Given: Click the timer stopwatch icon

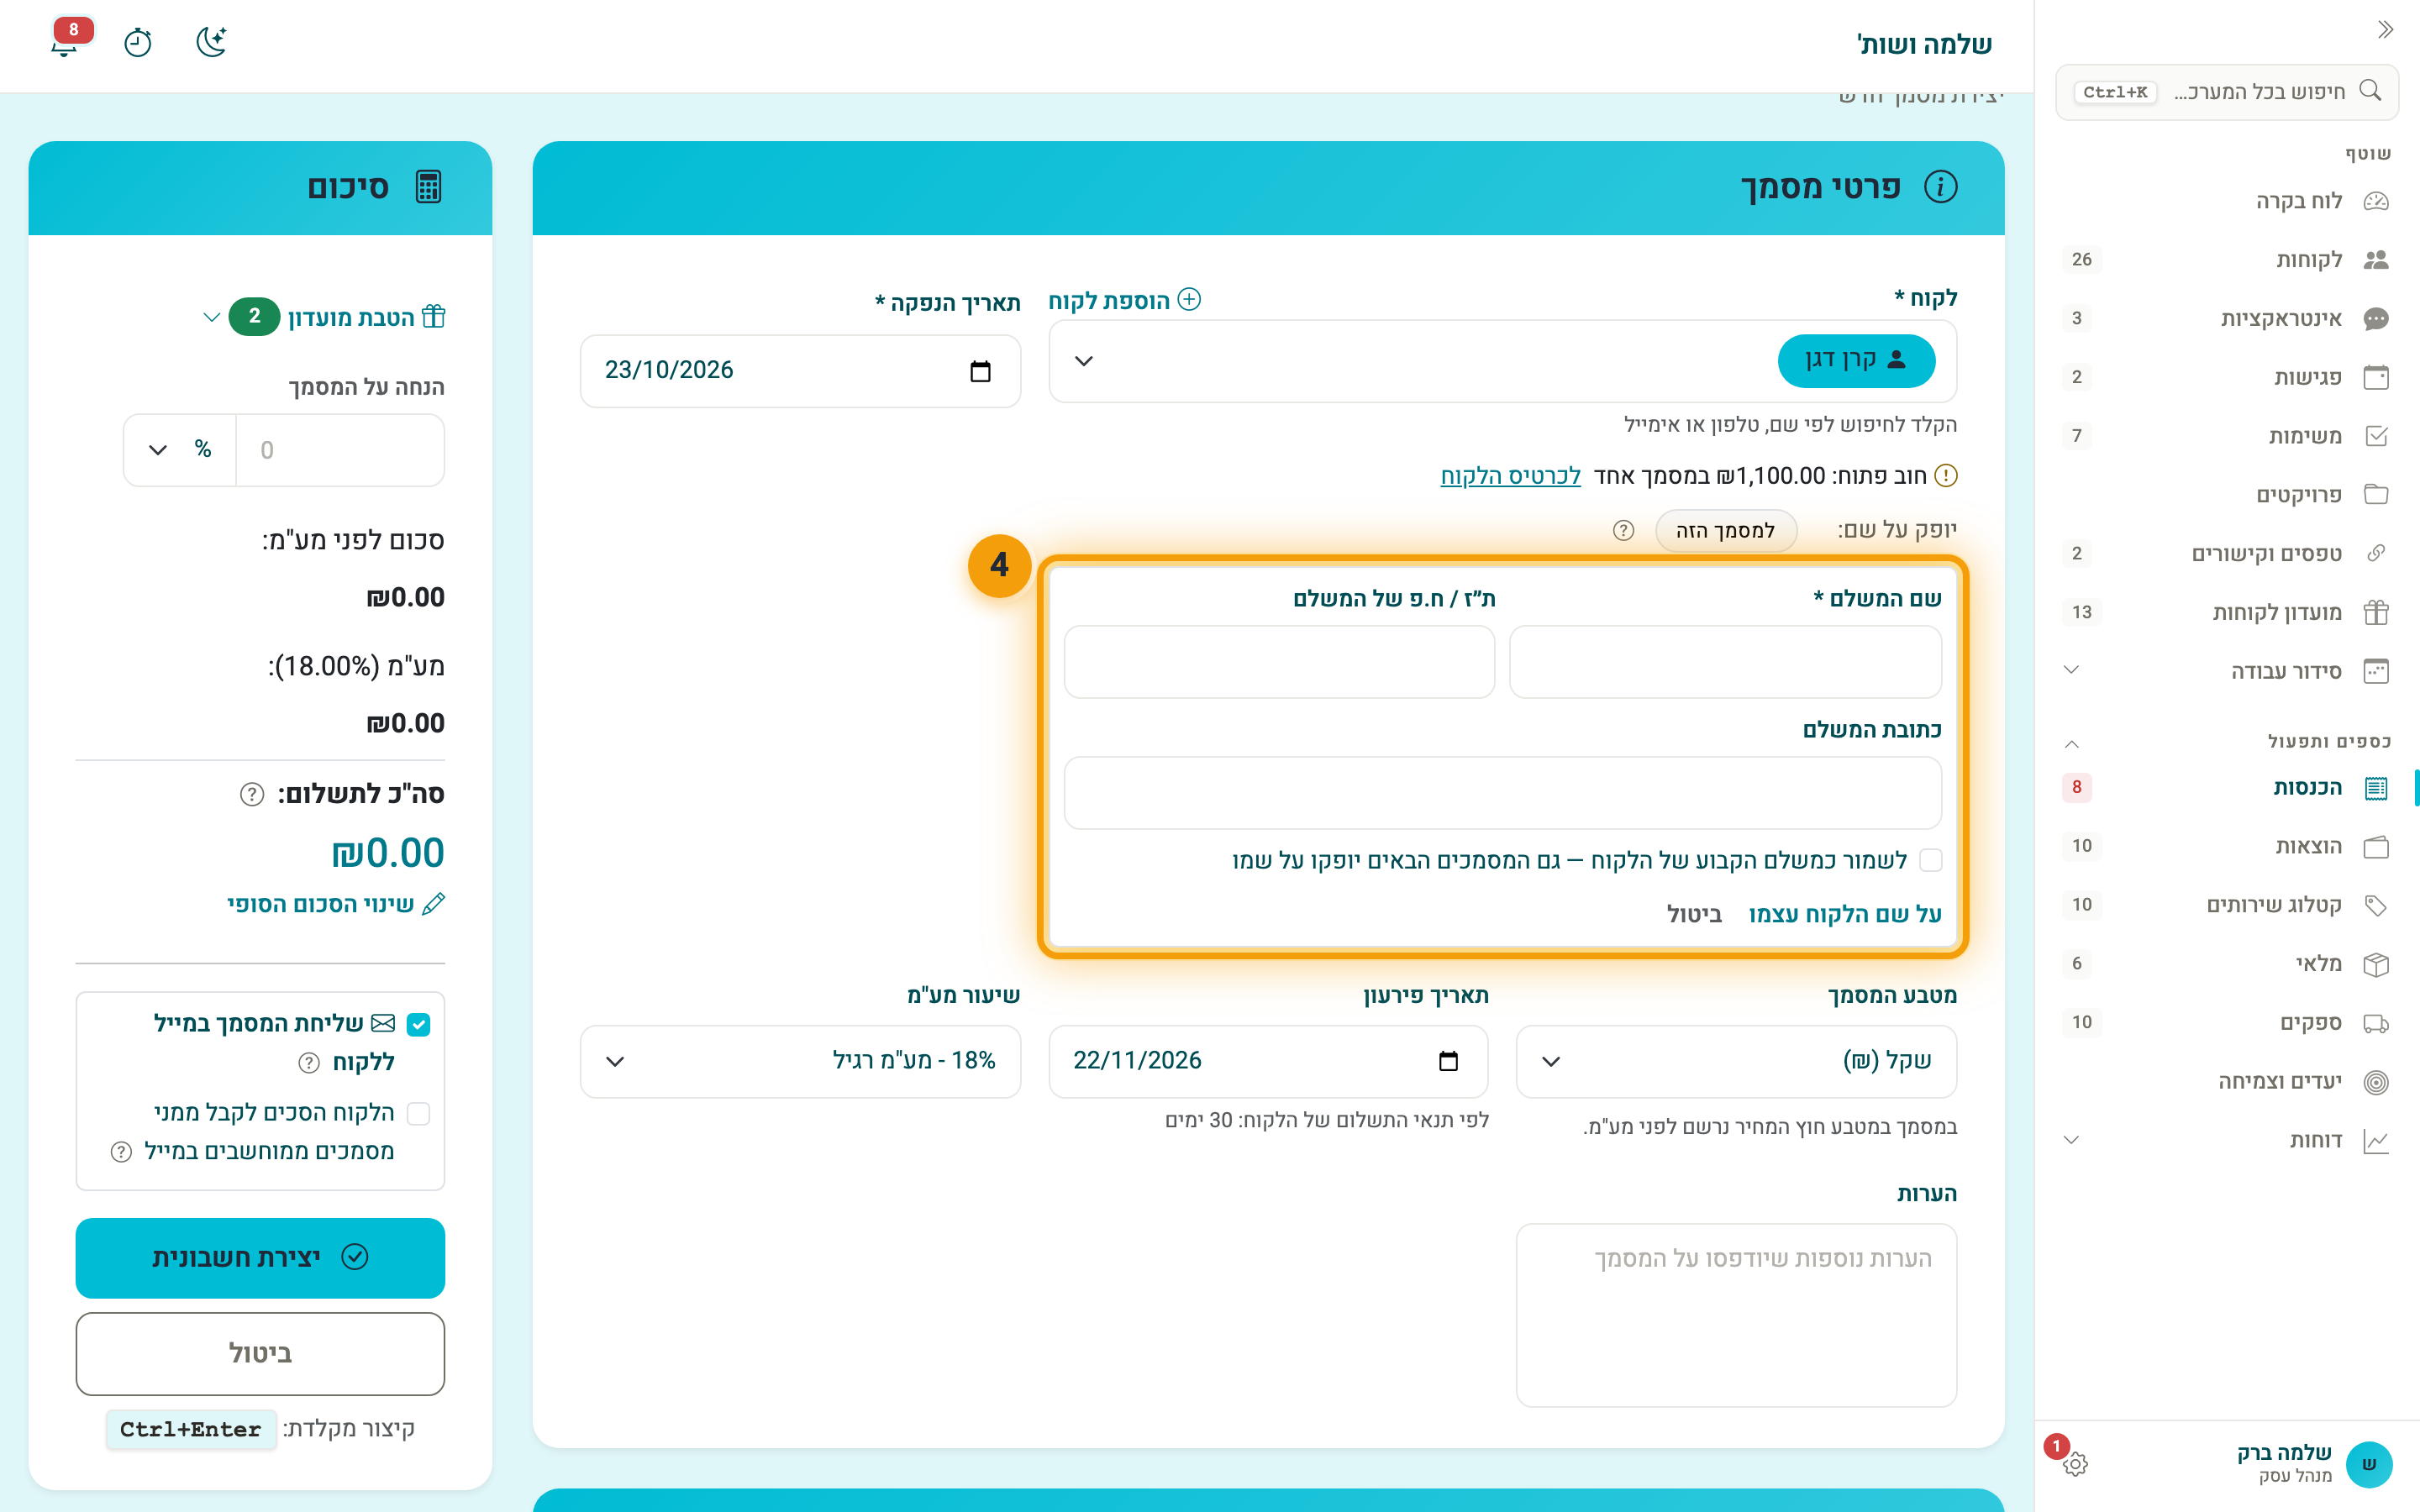Looking at the screenshot, I should (138, 42).
